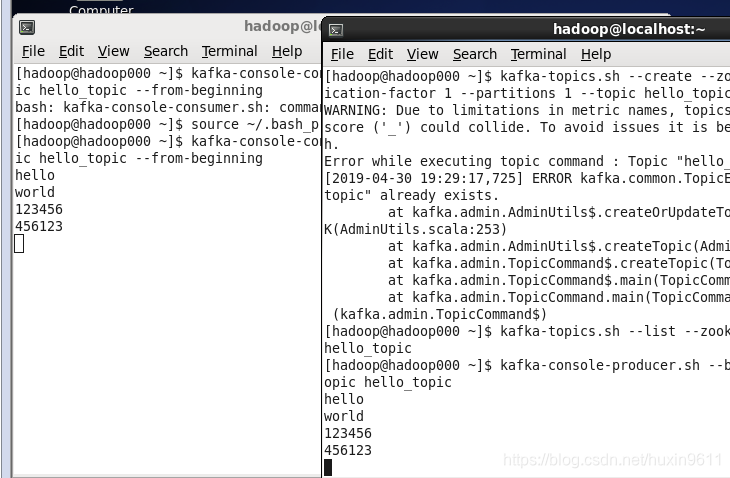The width and height of the screenshot is (730, 478).
Task: Open Search menu in the front terminal window
Action: click(475, 54)
